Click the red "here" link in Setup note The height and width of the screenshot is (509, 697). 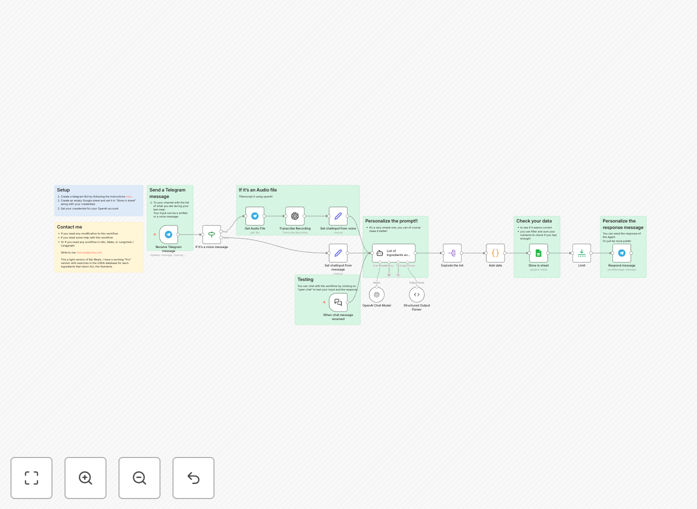click(129, 196)
